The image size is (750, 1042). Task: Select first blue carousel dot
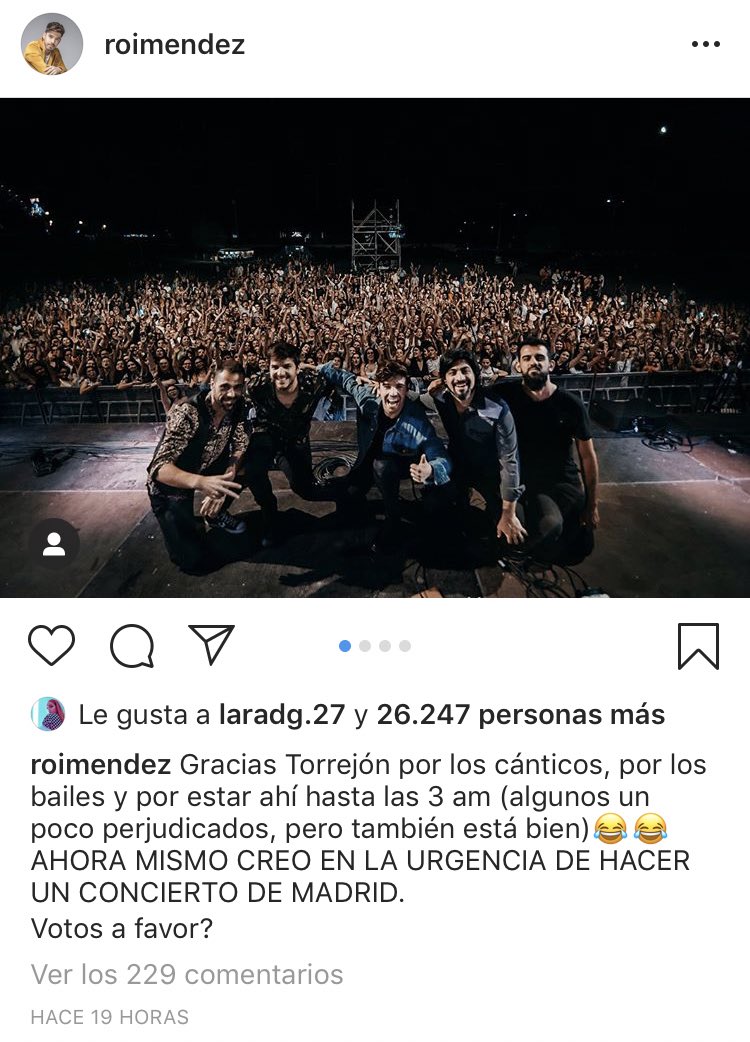pos(345,646)
